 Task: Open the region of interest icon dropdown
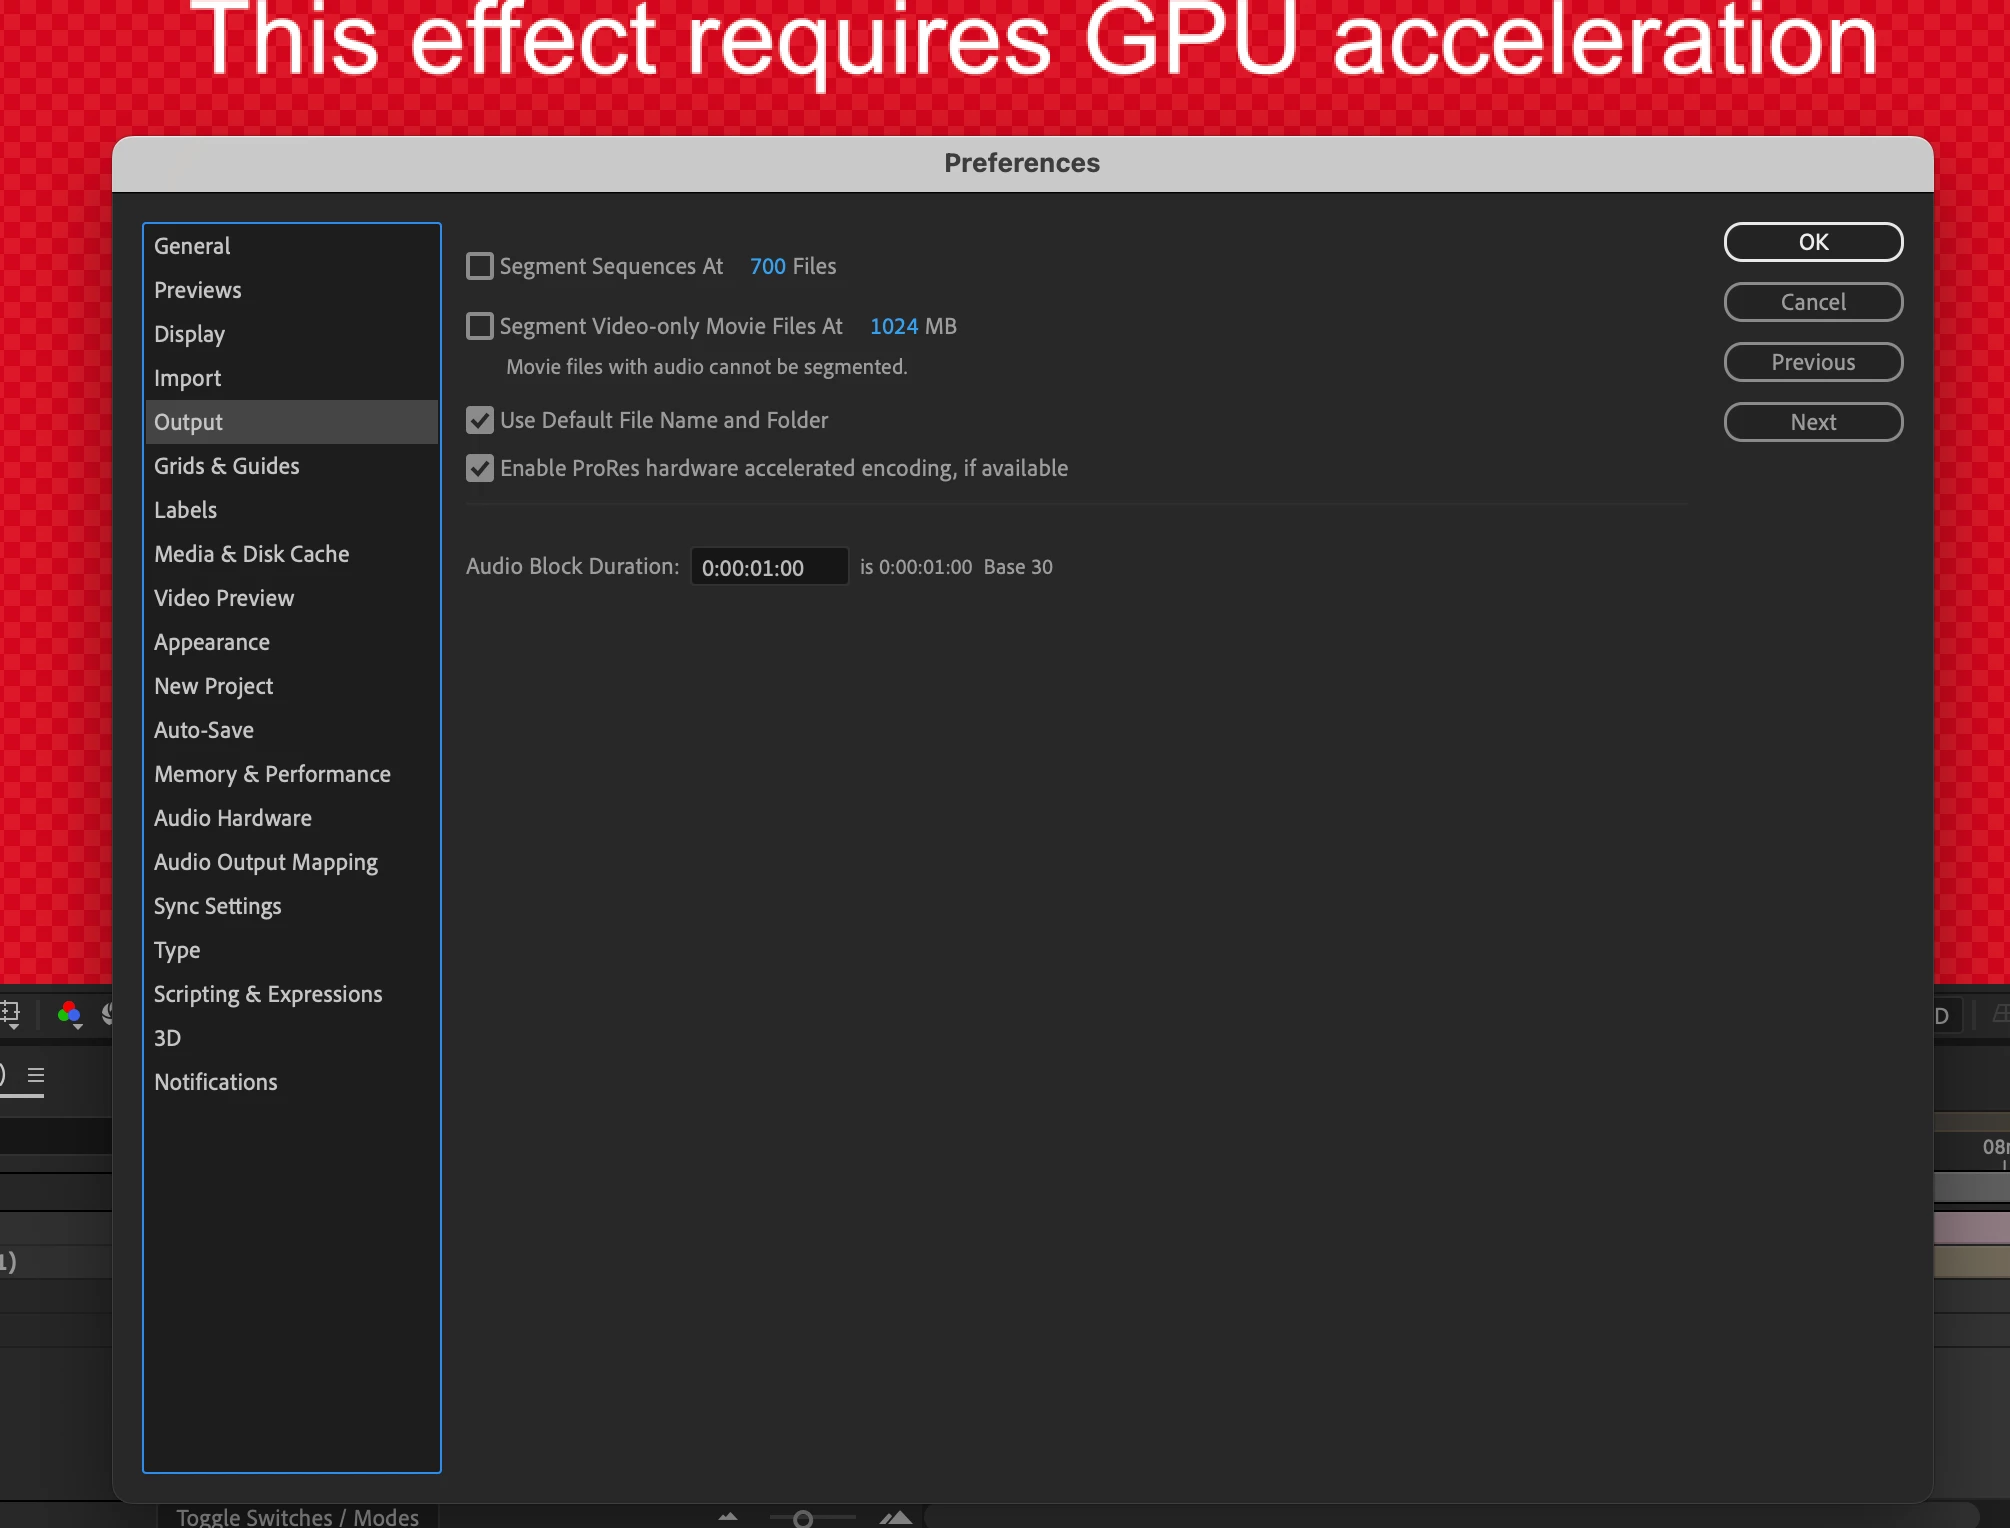10,1014
